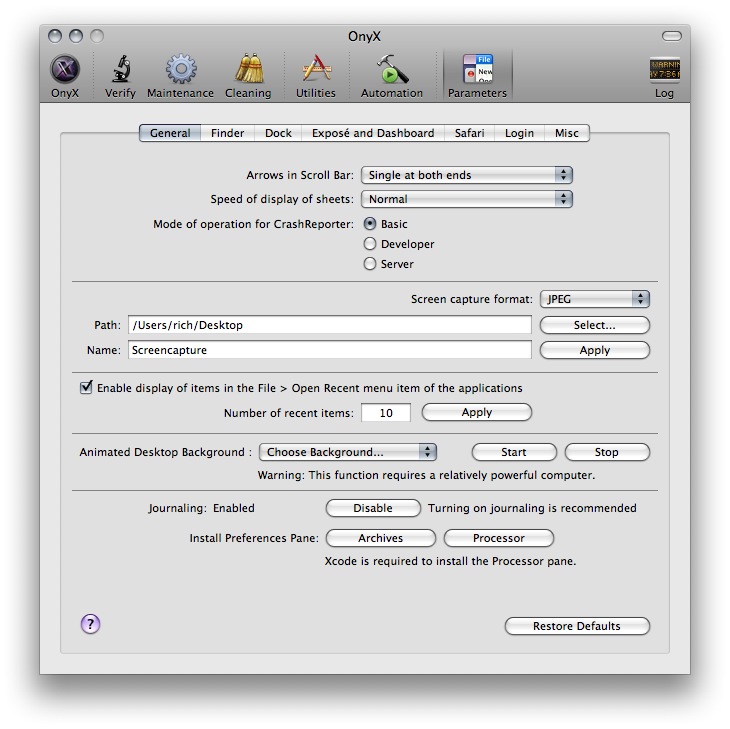Click the 'Mode of operation for CrashReporter:' label
Image resolution: width=730 pixels, height=729 pixels.
click(x=253, y=224)
